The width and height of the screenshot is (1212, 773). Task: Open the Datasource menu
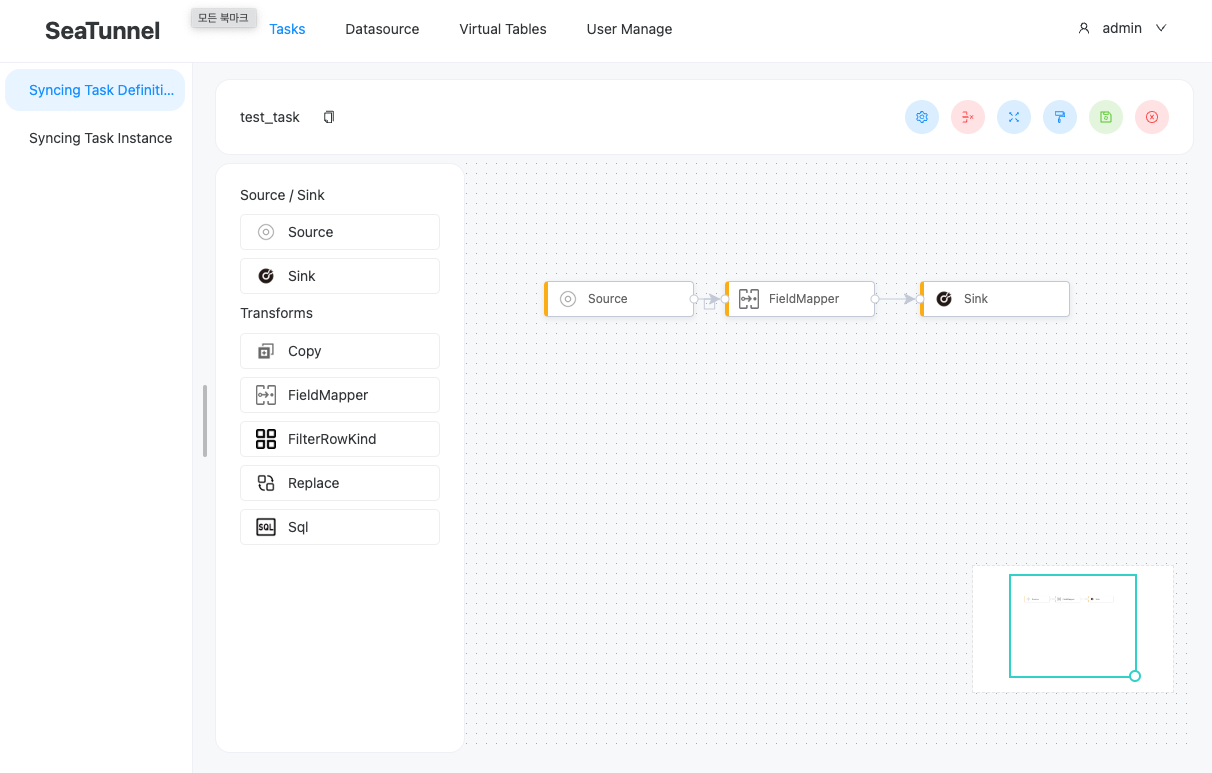[382, 29]
